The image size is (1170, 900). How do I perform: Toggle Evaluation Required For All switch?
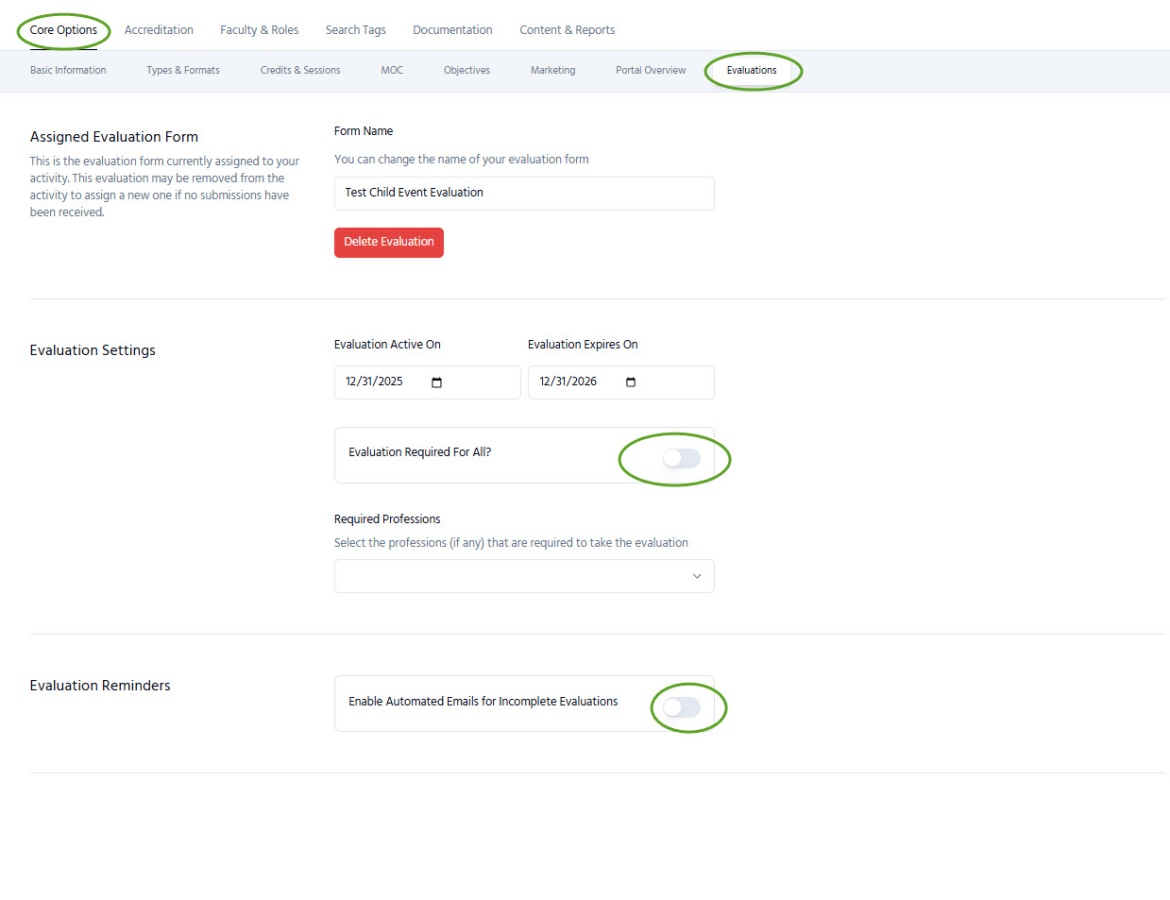[x=681, y=458]
